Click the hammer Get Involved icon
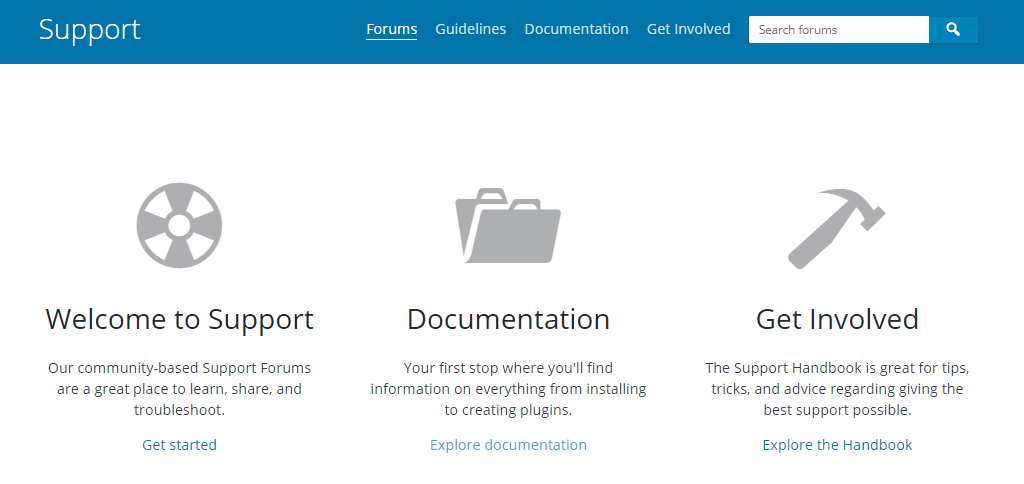 tap(837, 228)
